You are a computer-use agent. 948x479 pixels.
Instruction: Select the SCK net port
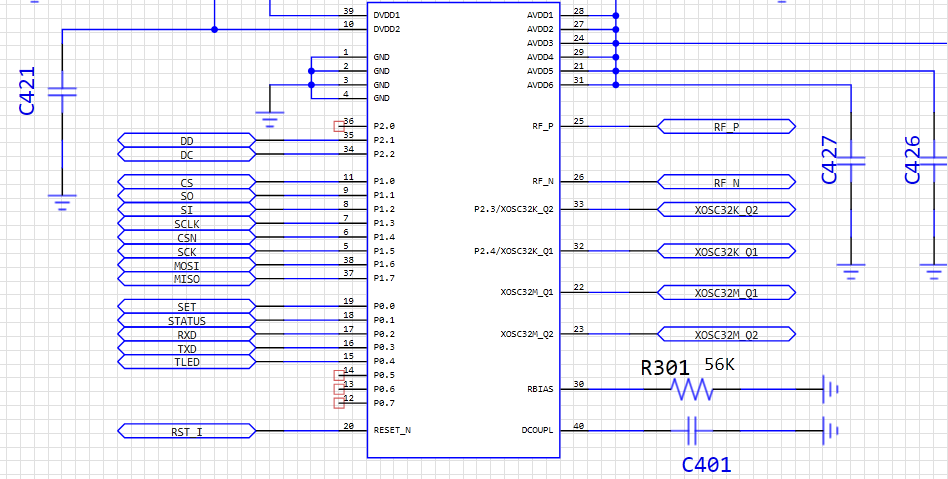(x=187, y=251)
